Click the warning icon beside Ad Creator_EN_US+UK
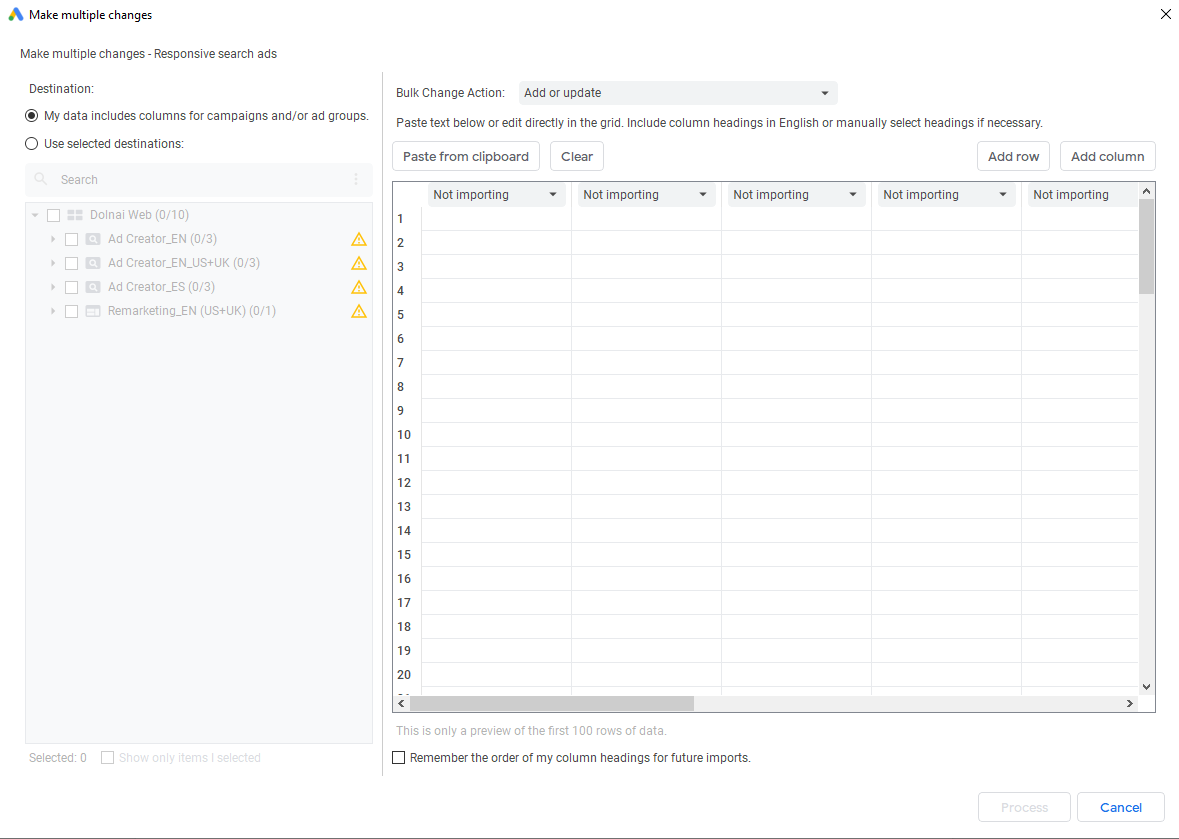The height and width of the screenshot is (839, 1179). (x=359, y=263)
